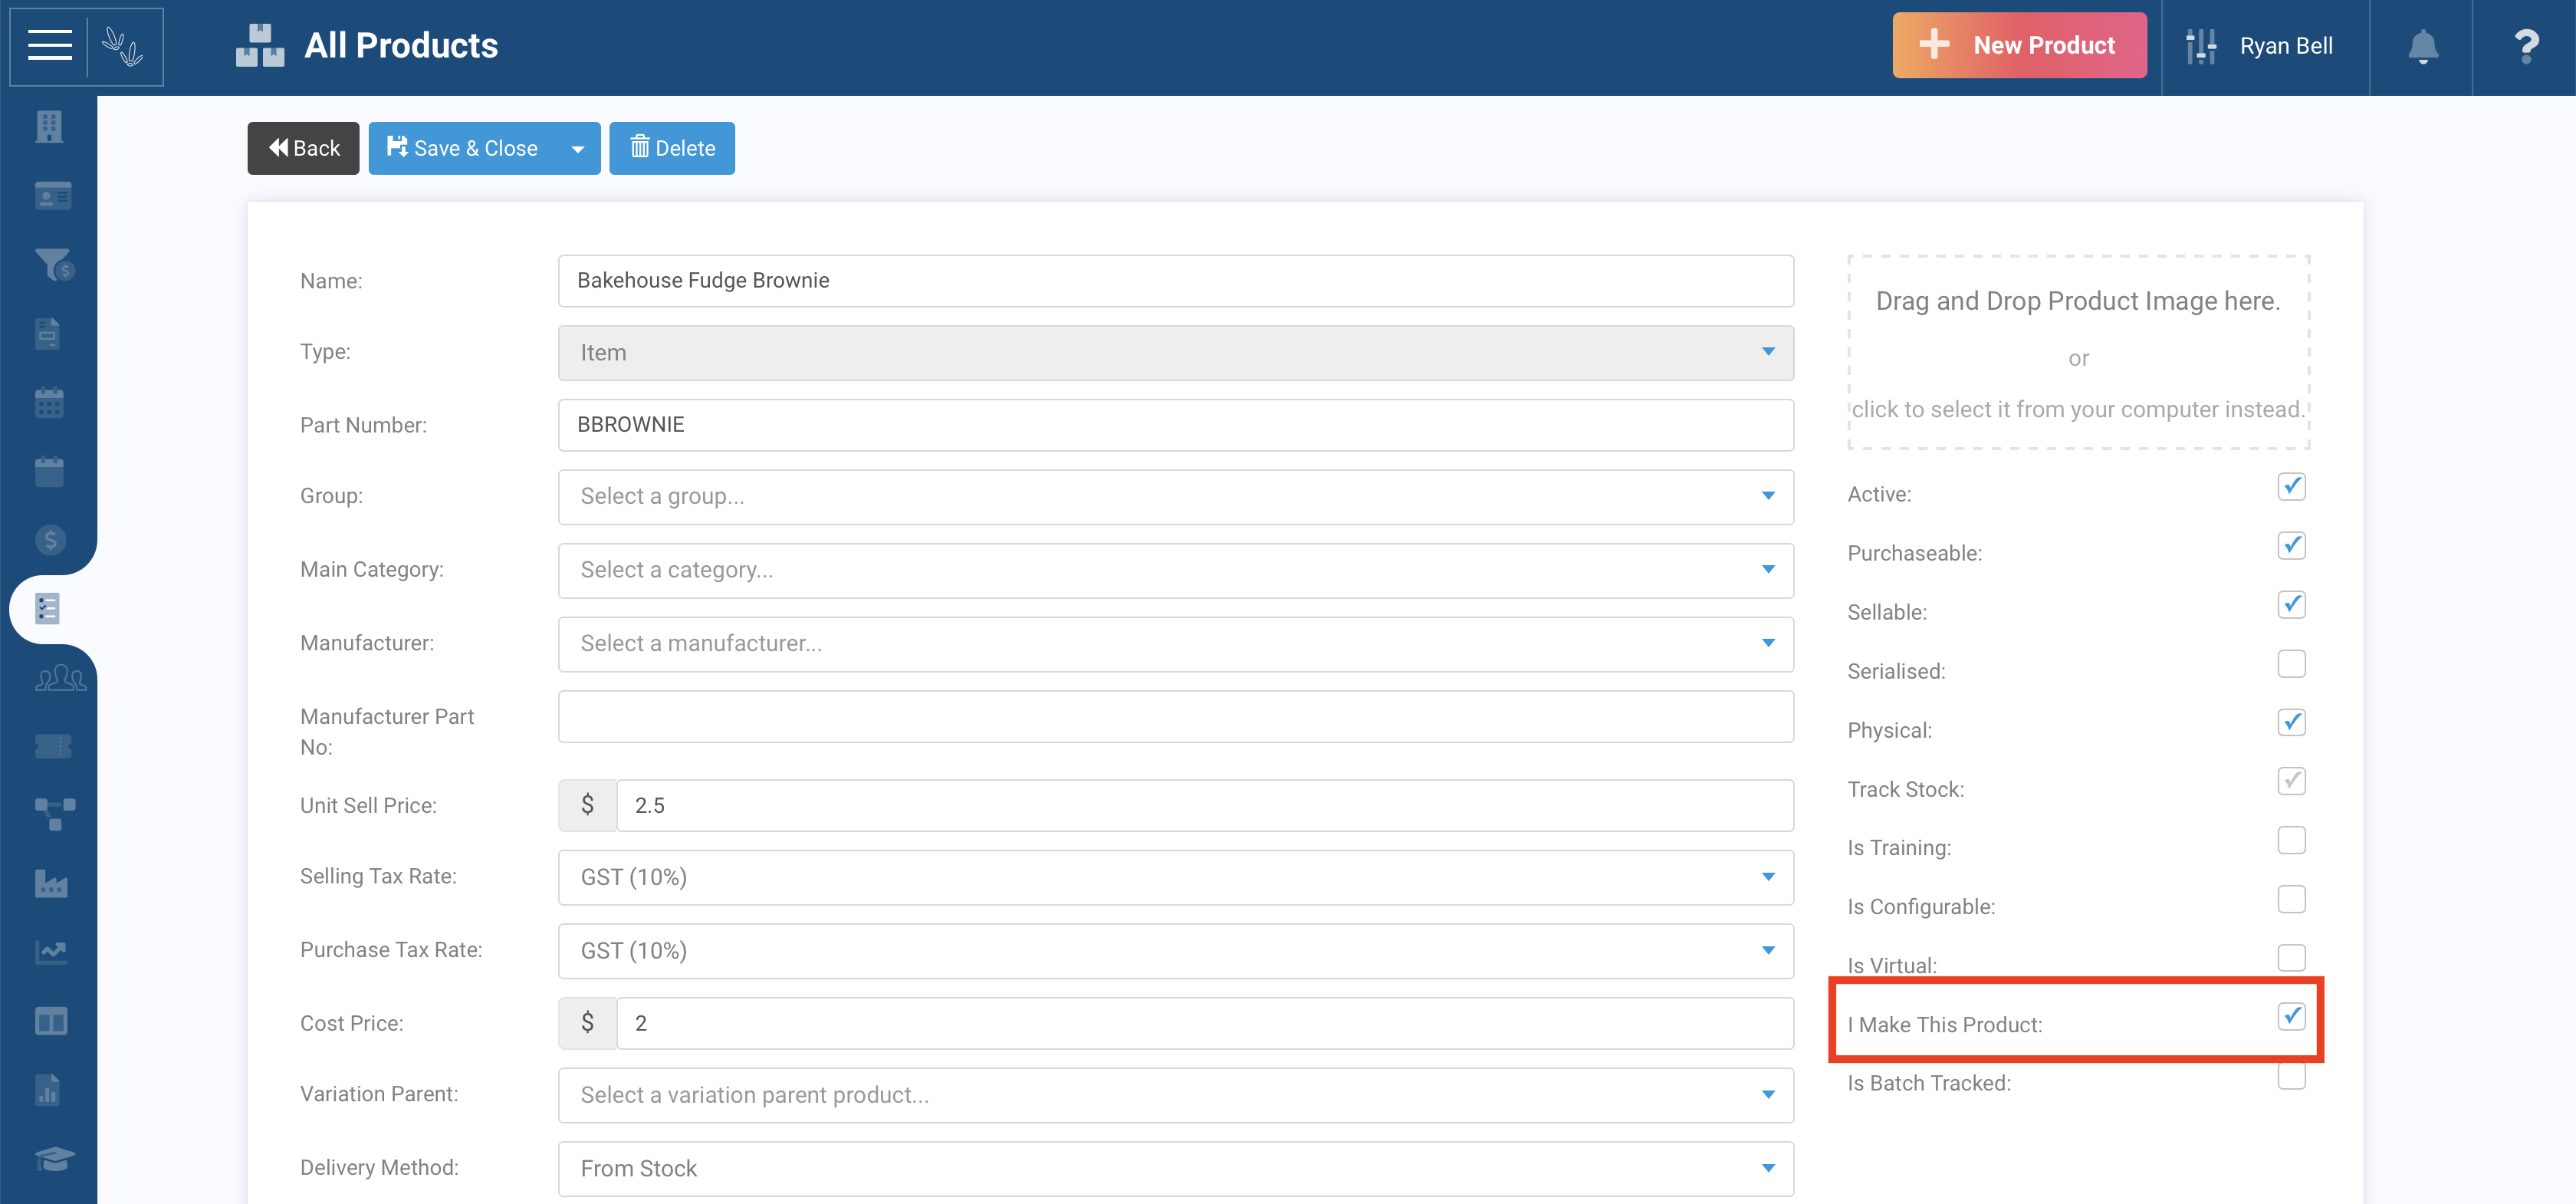Uncheck I Make This Product checkbox
Viewport: 2576px width, 1204px height.
click(2291, 1017)
